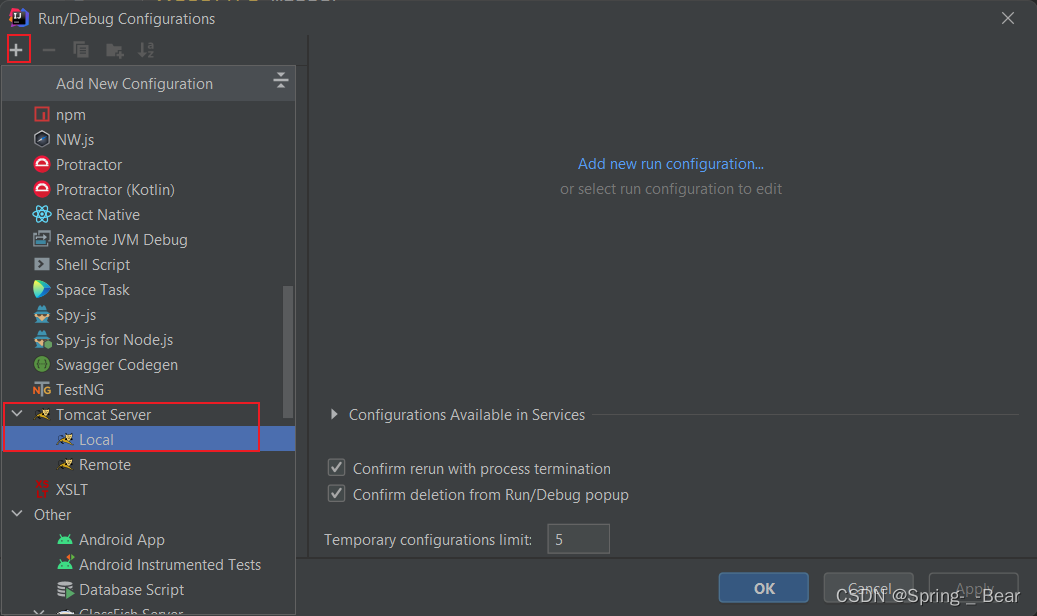Click the Tomcat Server cat icon
This screenshot has width=1037, height=616.
point(42,414)
